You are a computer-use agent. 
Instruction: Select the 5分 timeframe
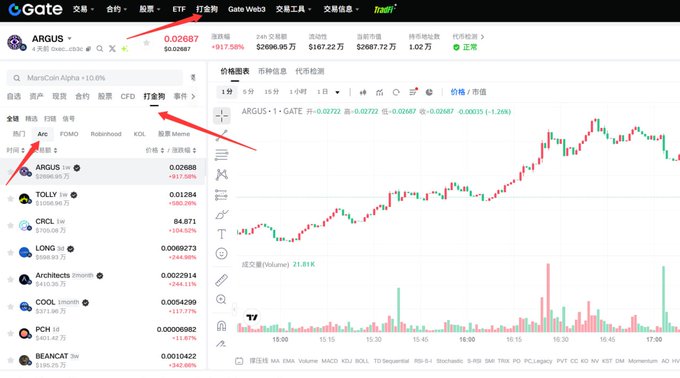point(248,92)
